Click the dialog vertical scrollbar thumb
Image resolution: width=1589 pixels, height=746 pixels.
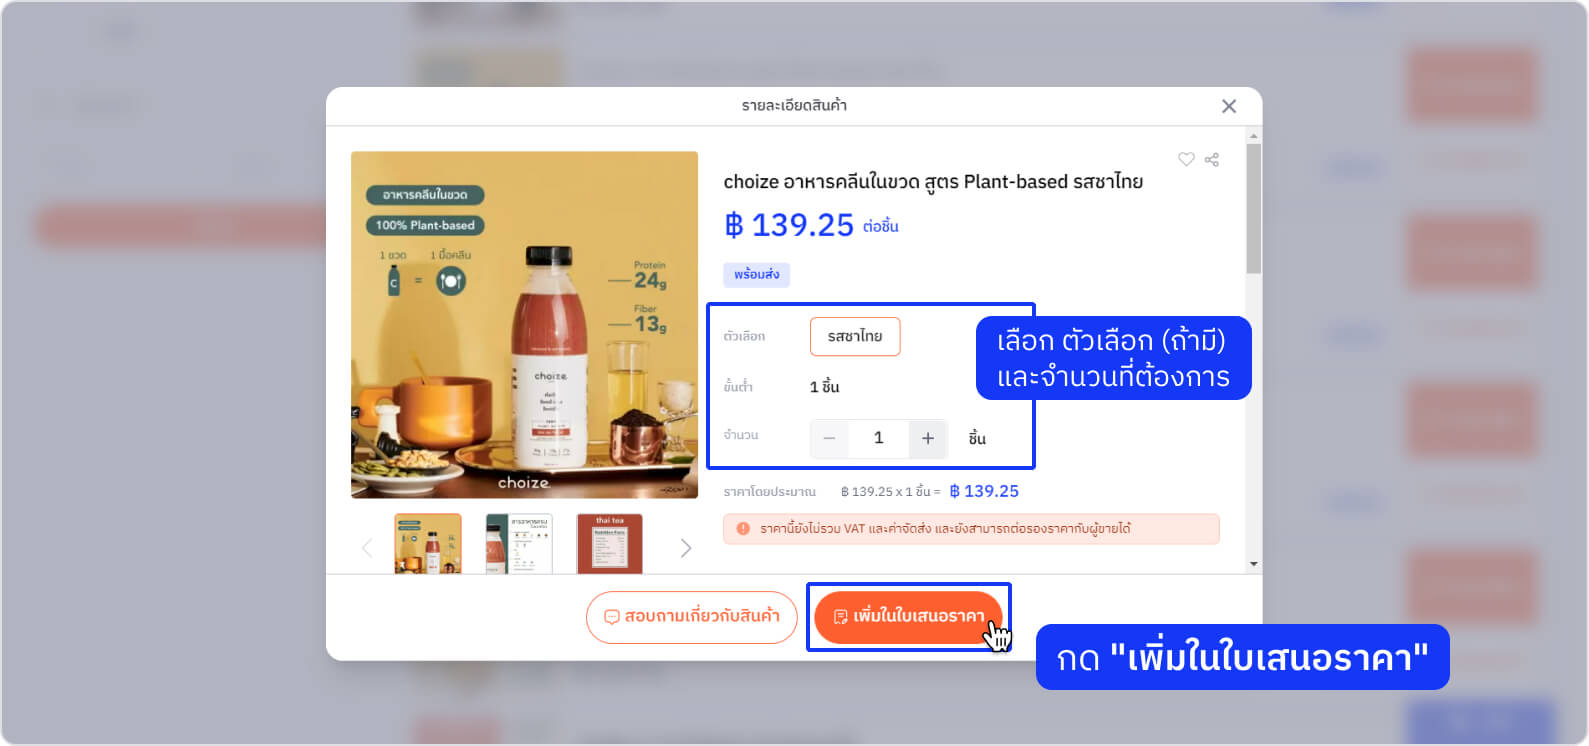[x=1254, y=208]
